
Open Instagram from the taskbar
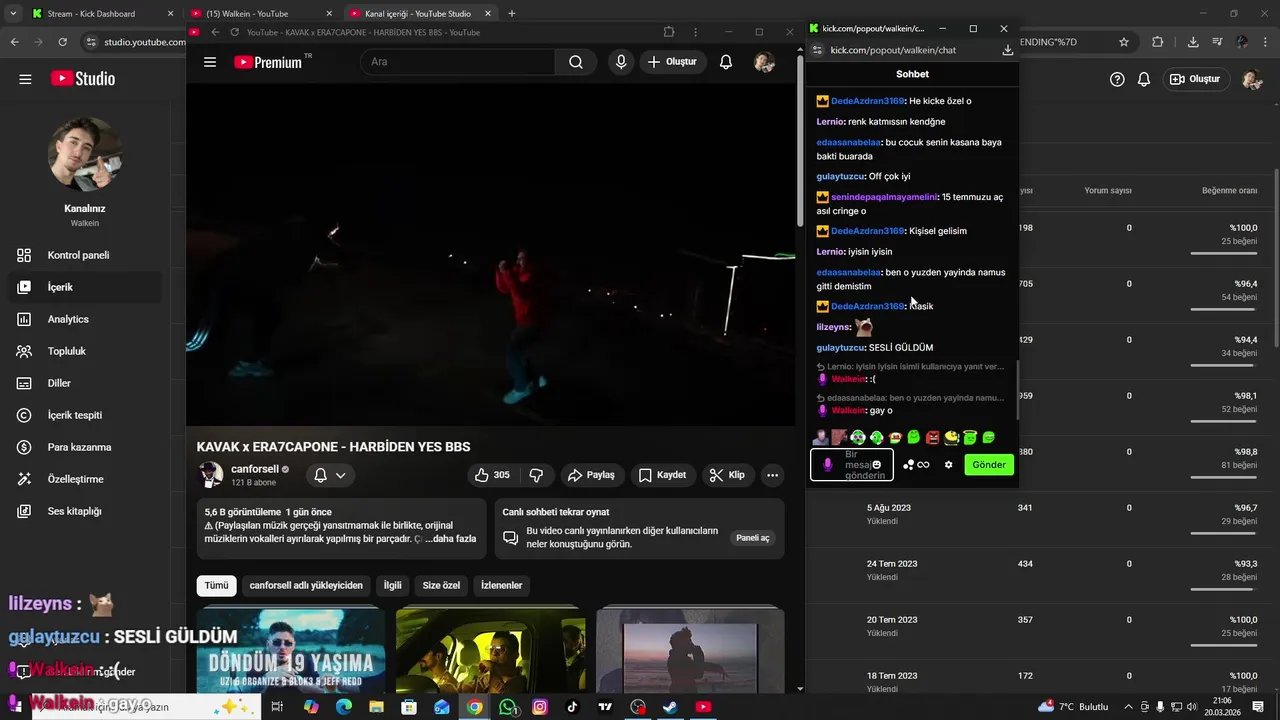(x=540, y=707)
